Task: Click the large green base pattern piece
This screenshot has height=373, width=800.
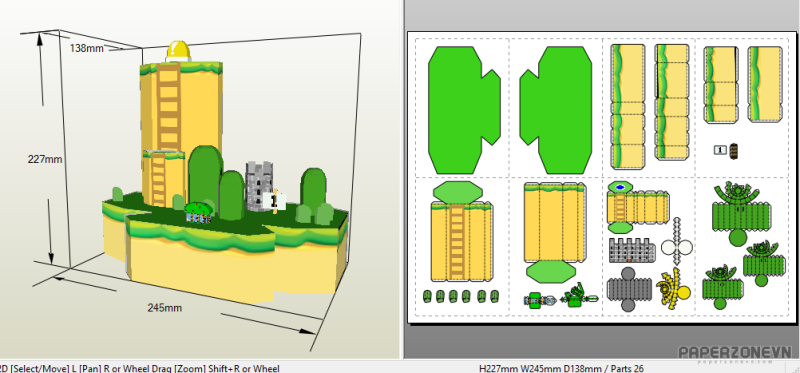Action: tap(464, 110)
